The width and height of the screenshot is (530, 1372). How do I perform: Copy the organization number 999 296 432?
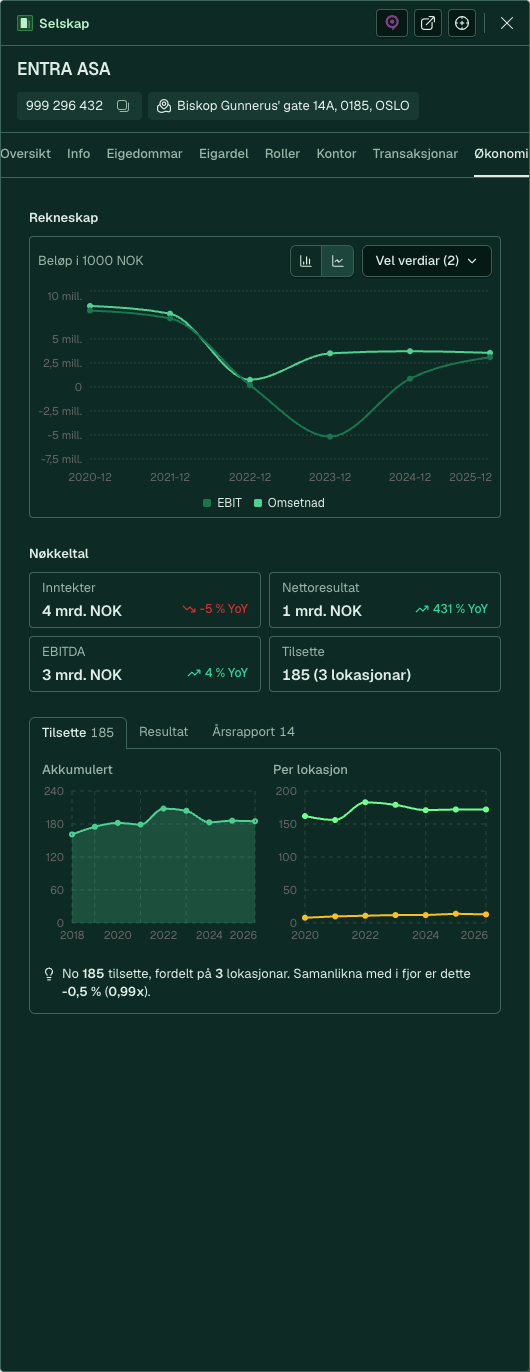pyautogui.click(x=123, y=106)
